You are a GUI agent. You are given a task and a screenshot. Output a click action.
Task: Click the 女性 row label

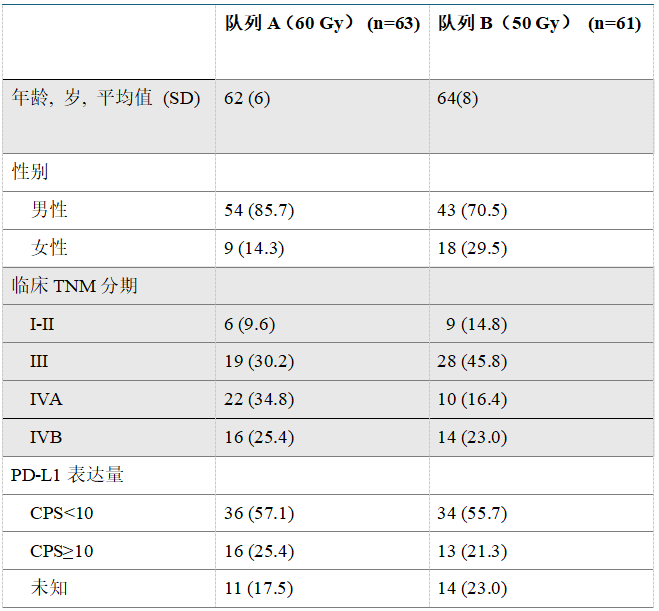click(x=49, y=248)
